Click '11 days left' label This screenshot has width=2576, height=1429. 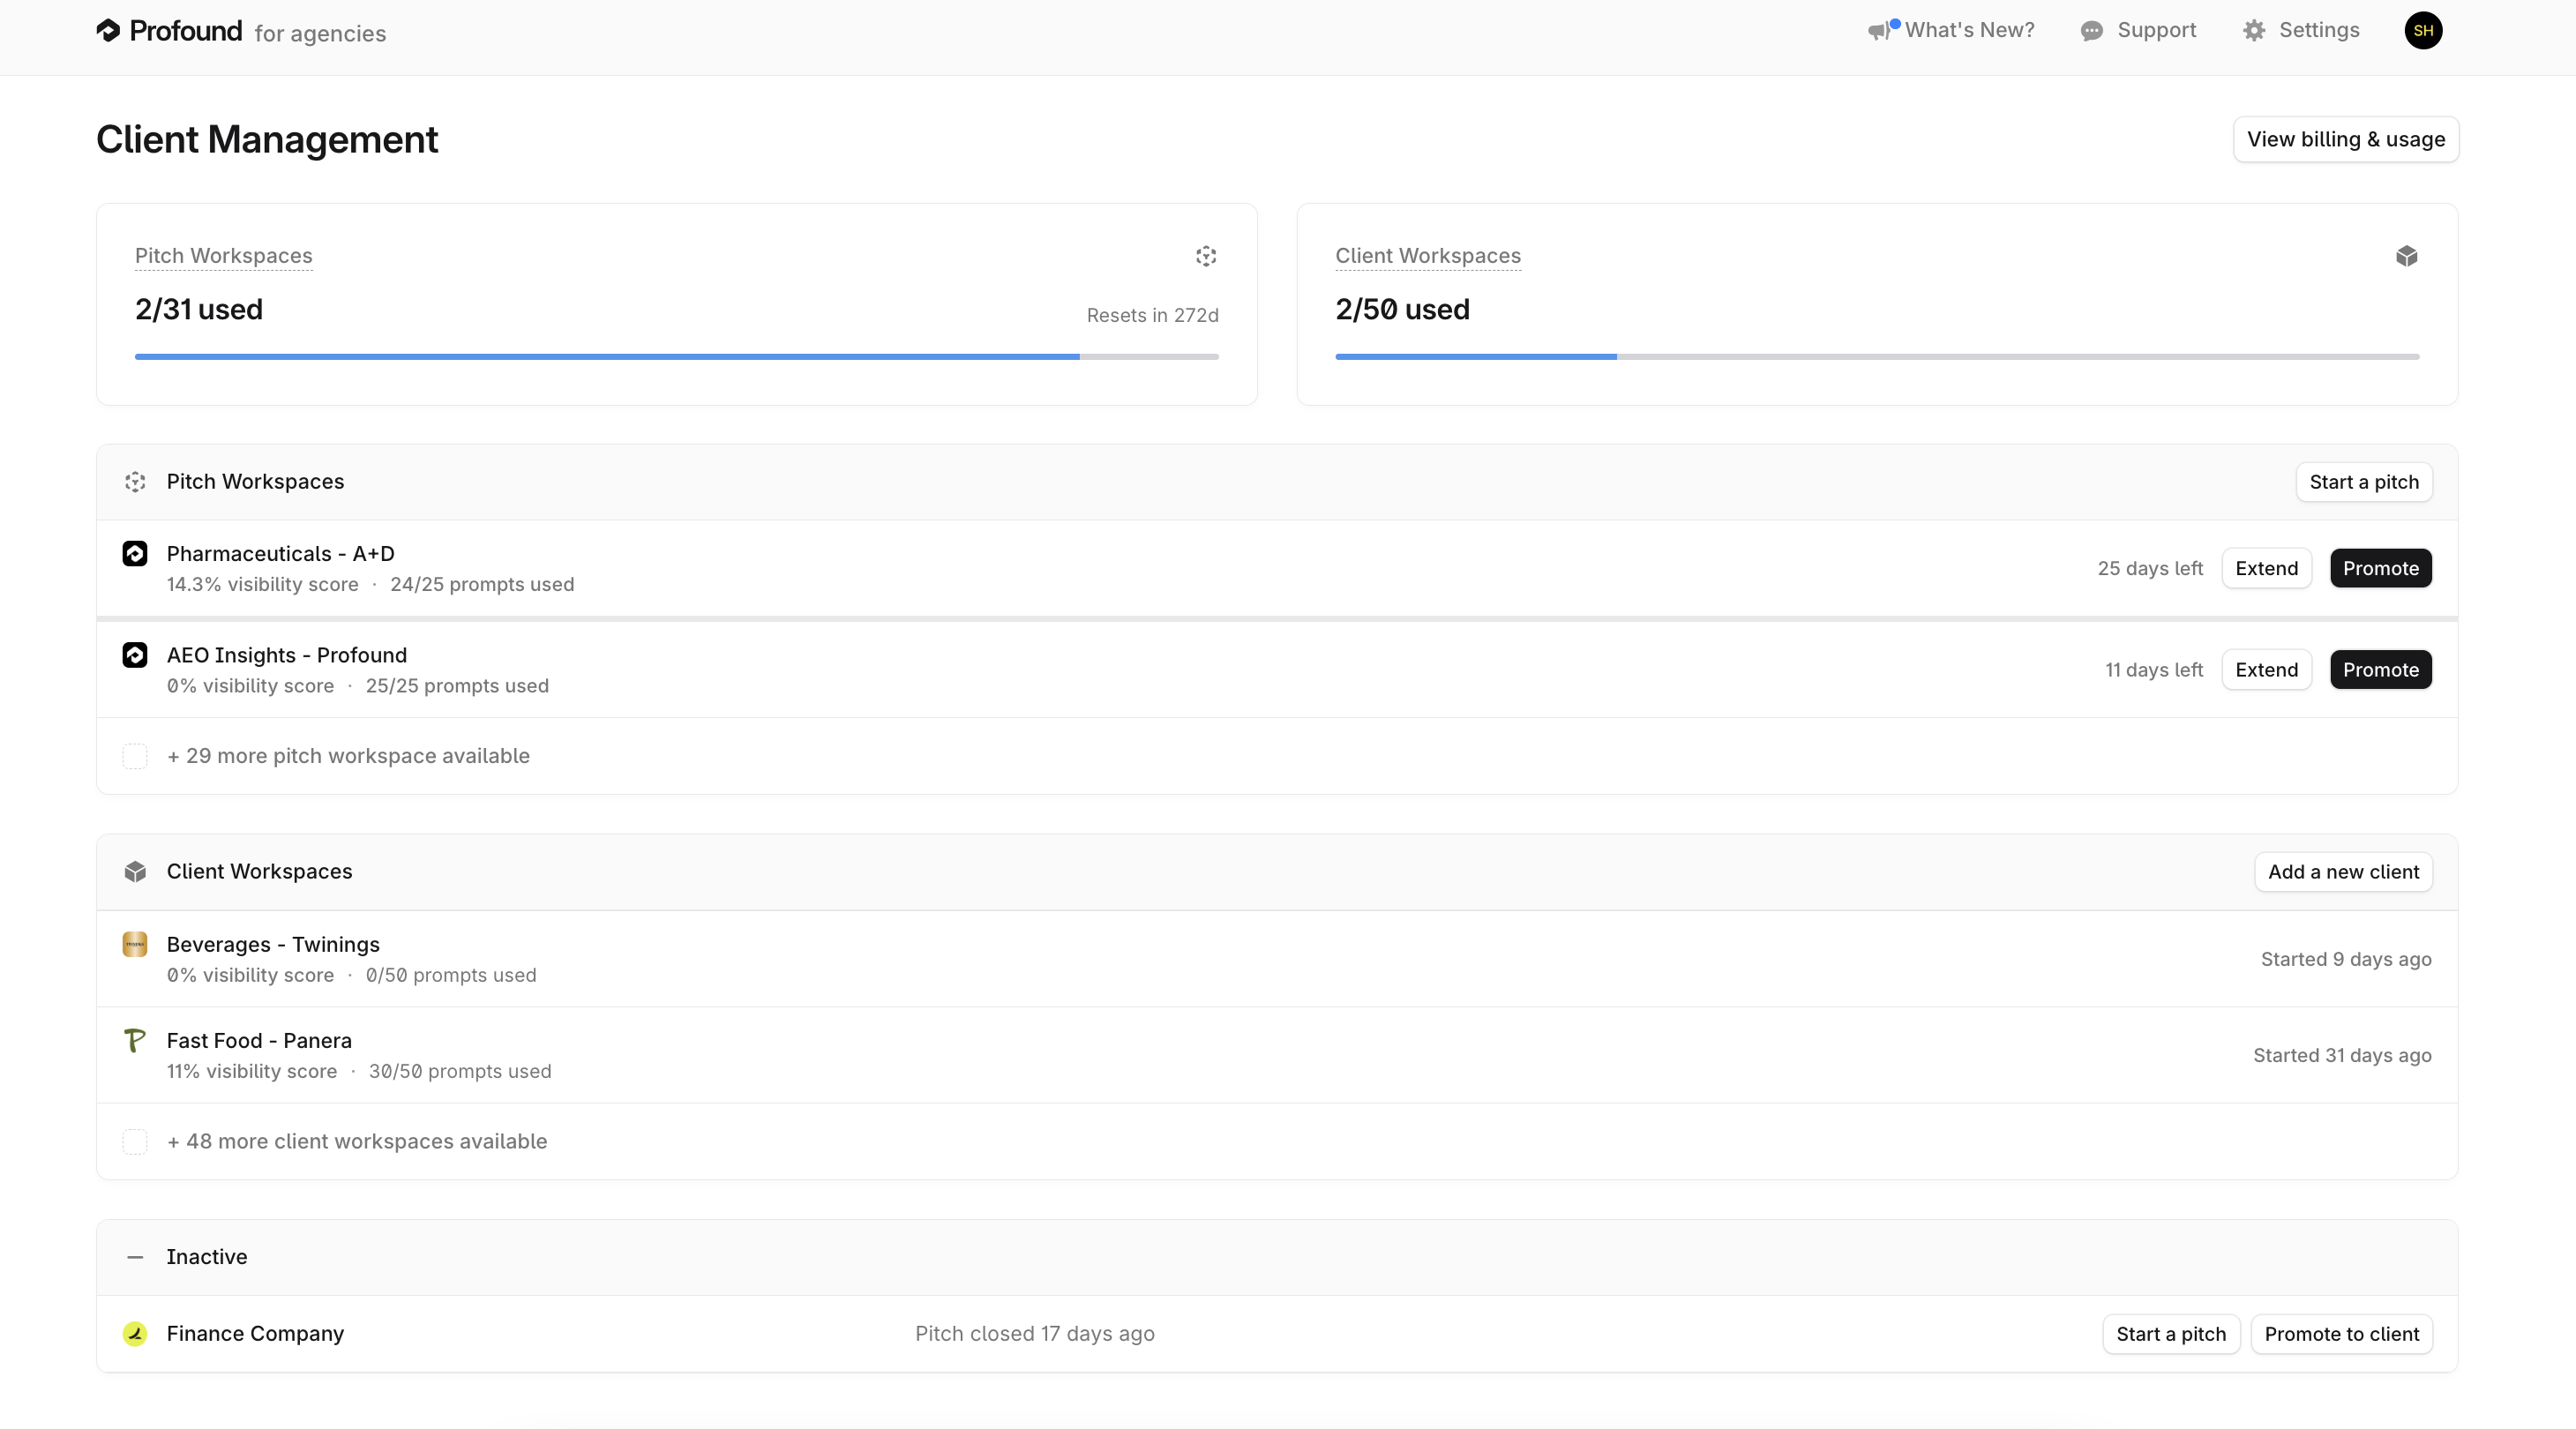click(x=2154, y=670)
